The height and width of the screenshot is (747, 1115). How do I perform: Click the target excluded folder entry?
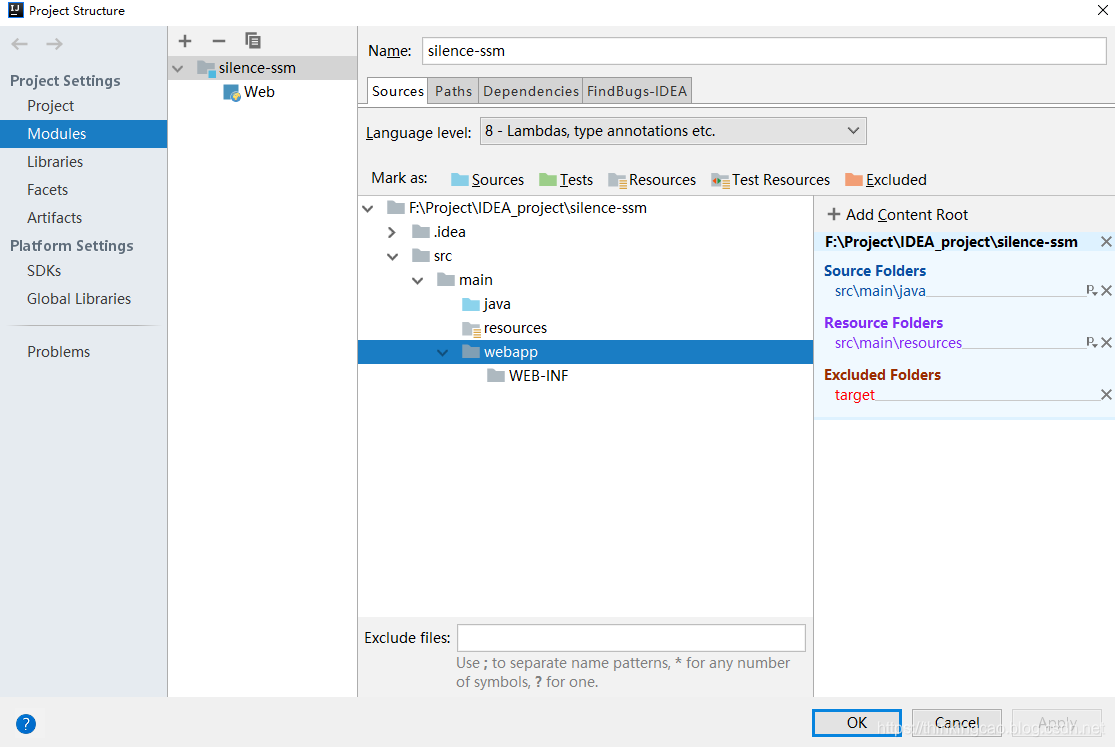[x=854, y=395]
